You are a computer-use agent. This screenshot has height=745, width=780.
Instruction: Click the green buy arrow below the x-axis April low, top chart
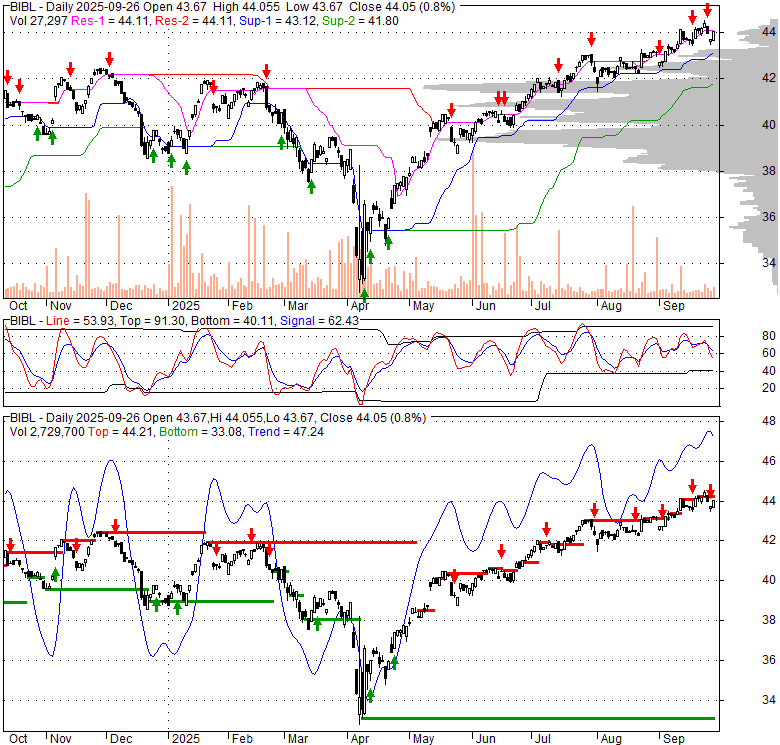pos(364,295)
